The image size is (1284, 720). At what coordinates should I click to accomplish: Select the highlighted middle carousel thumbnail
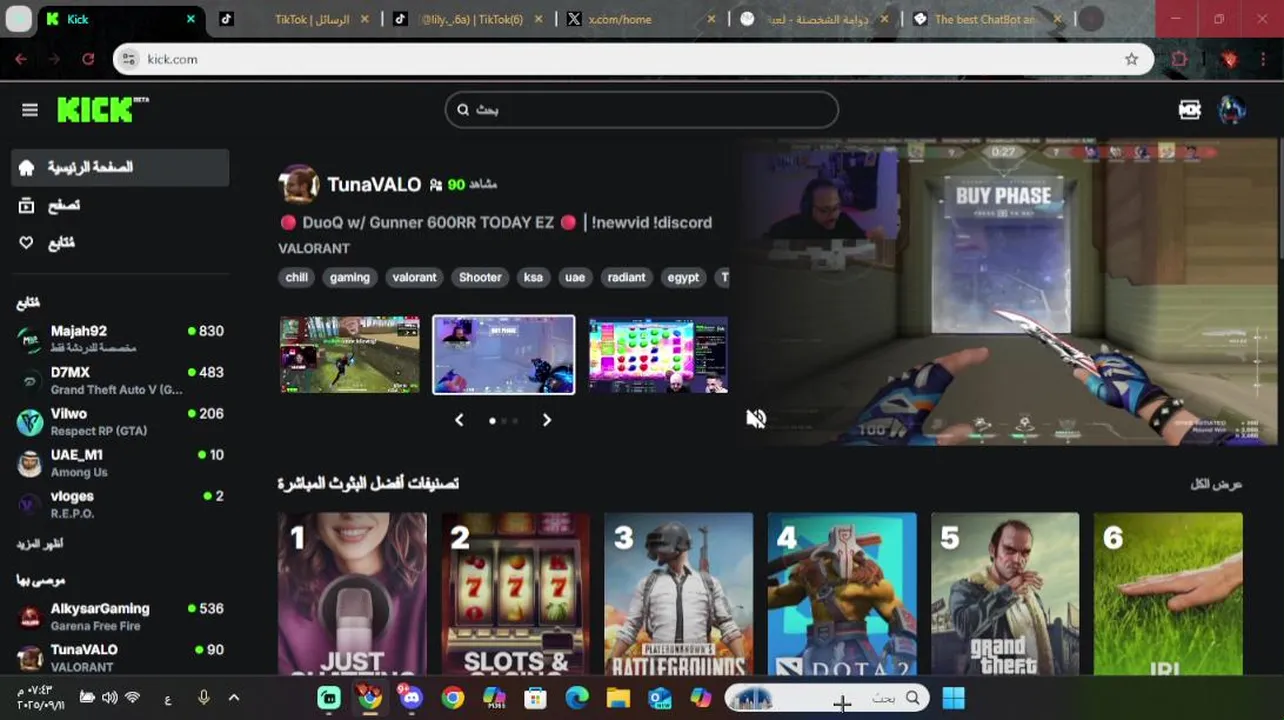[504, 354]
